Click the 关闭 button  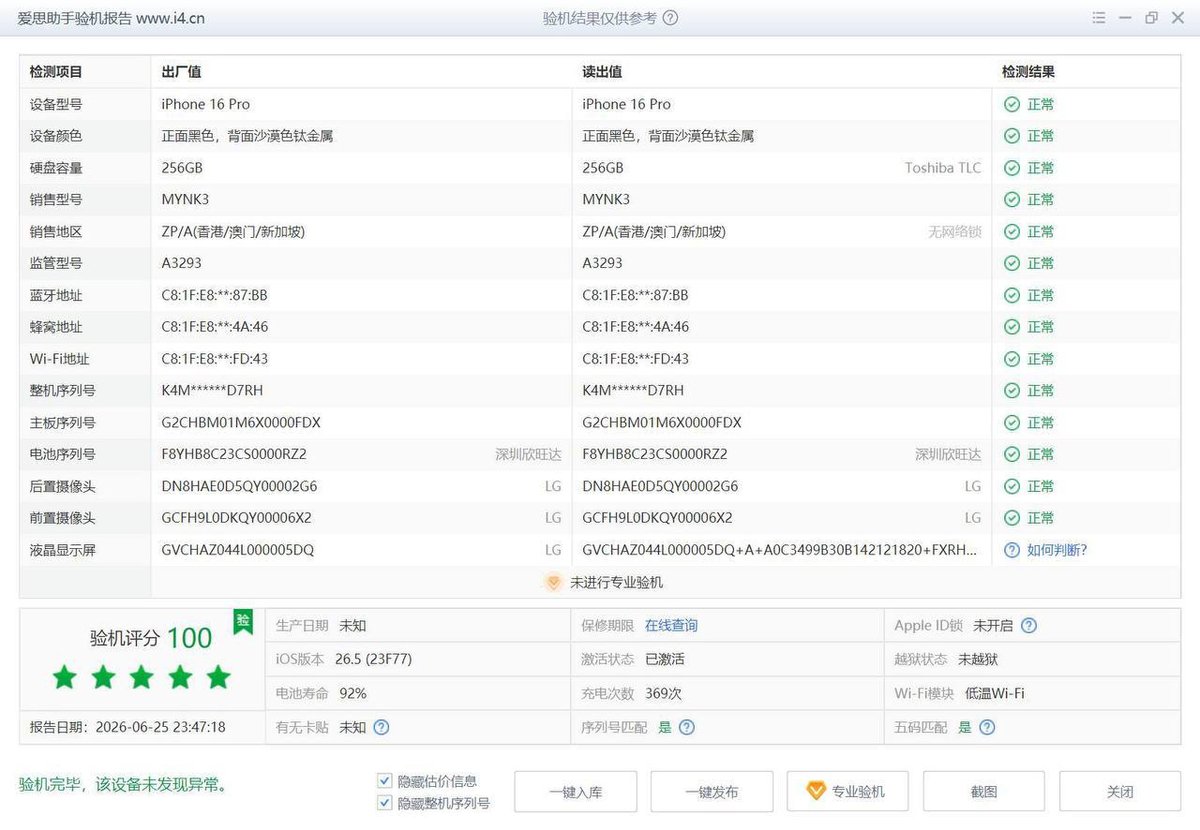click(1120, 792)
